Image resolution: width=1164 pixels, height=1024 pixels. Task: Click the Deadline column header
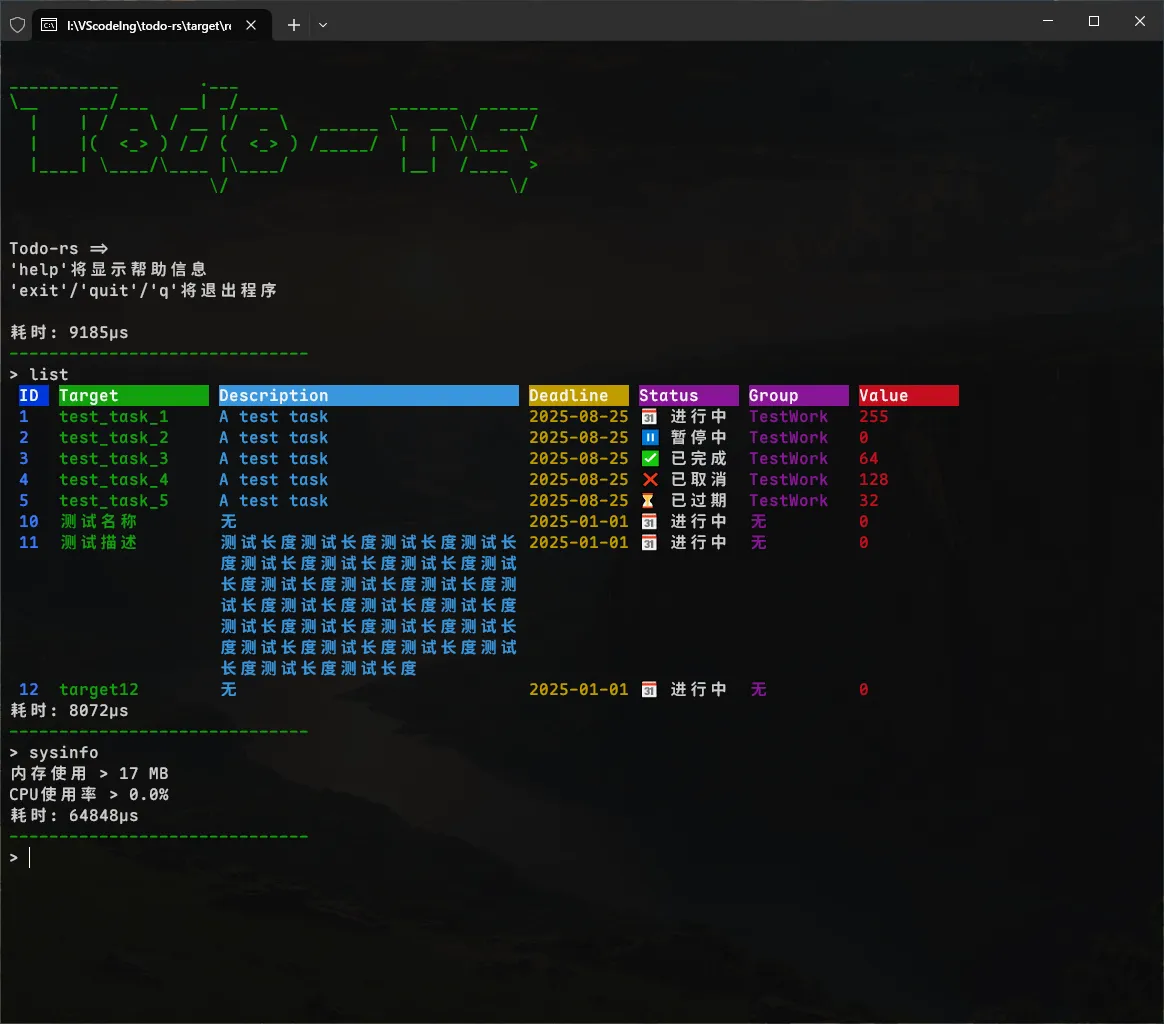coord(578,396)
